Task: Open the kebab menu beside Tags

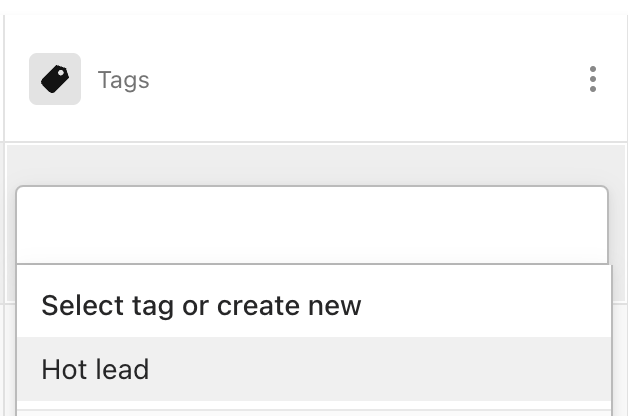Action: tap(593, 79)
